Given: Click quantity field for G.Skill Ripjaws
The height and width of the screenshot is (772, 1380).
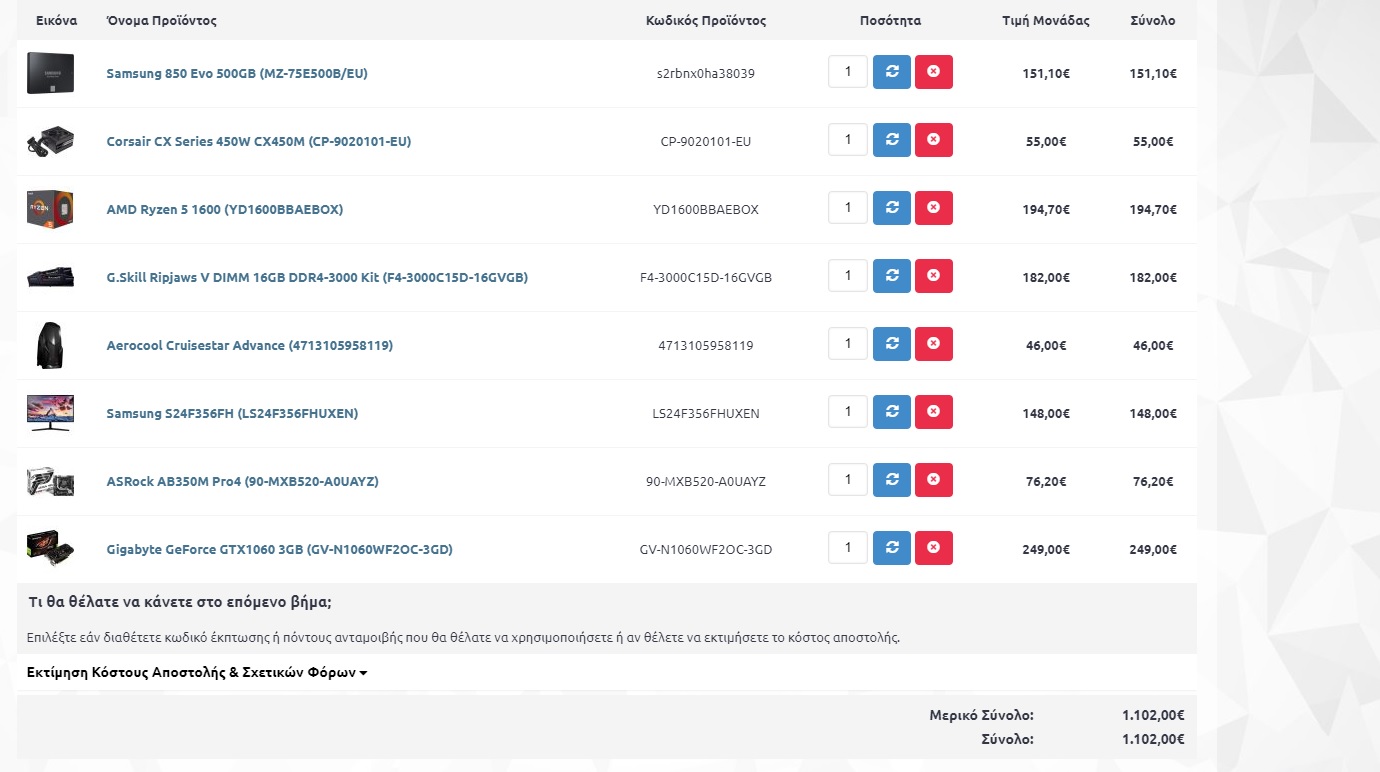Looking at the screenshot, I should point(848,276).
